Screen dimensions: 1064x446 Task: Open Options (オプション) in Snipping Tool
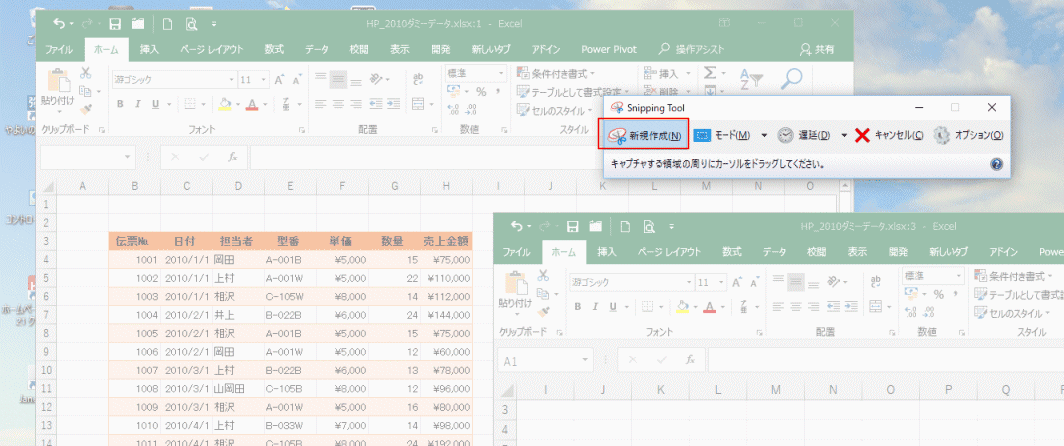(x=968, y=135)
